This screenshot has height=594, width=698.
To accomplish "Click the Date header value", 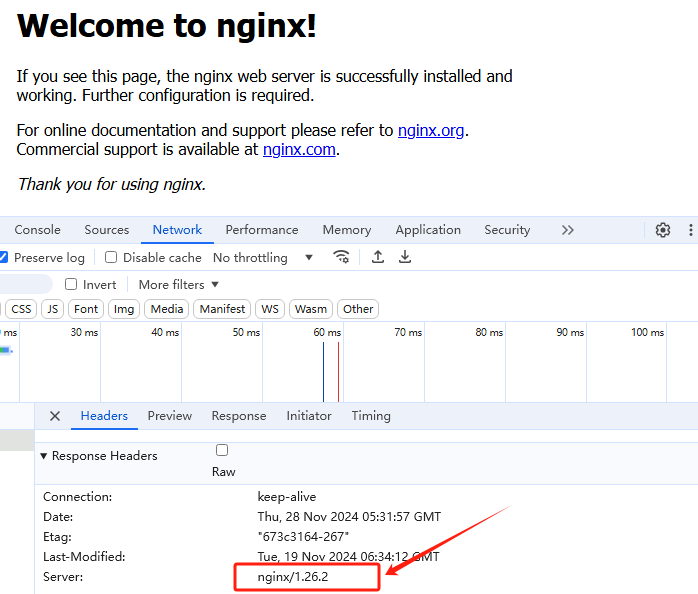I will click(349, 517).
